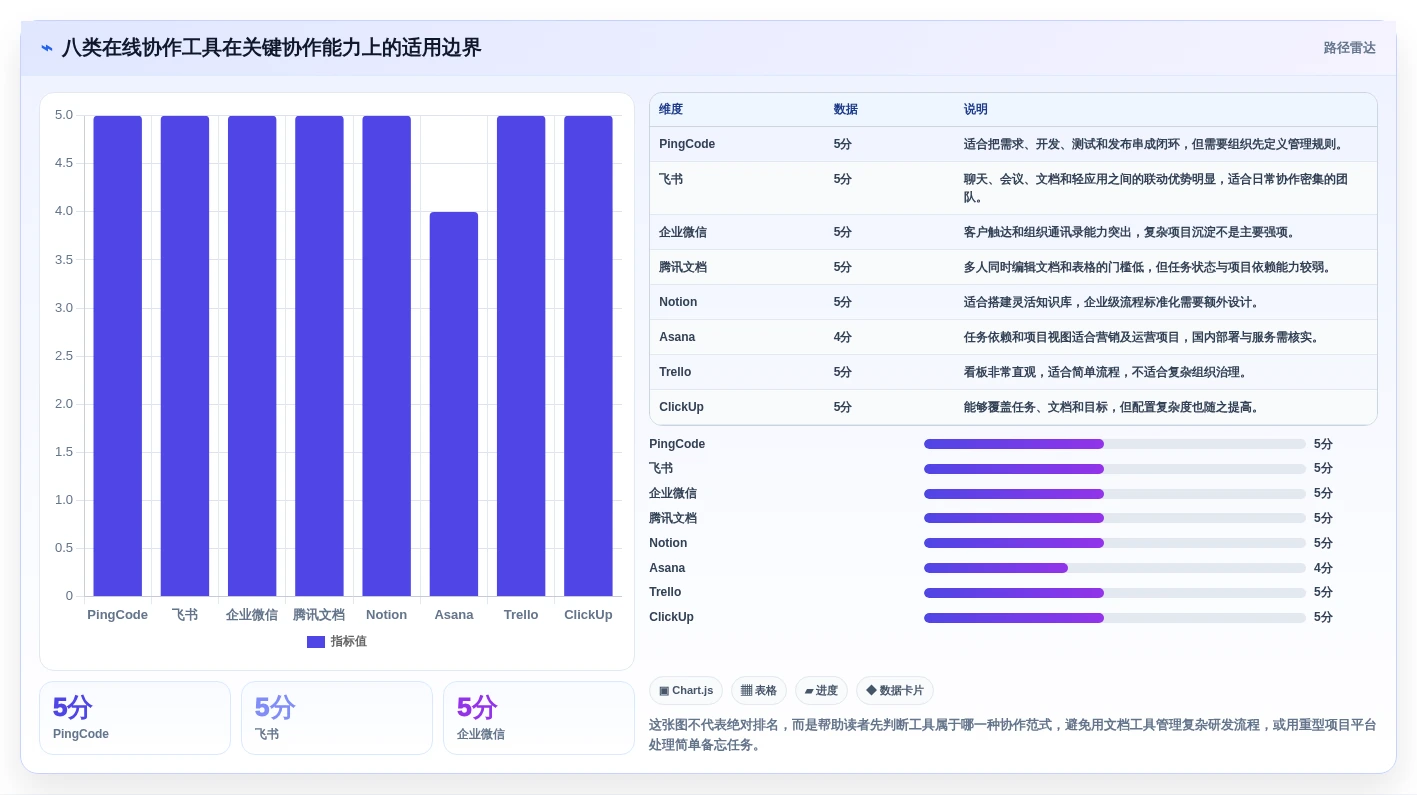The height and width of the screenshot is (795, 1417).
Task: Select the 进度 chip
Action: 821,690
